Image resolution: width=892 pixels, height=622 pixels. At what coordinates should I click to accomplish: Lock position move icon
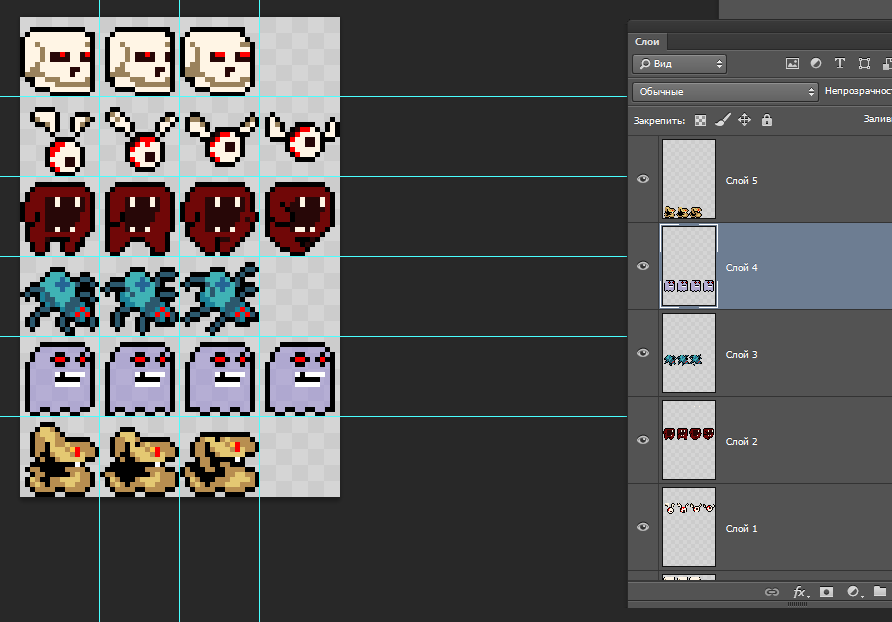coord(744,120)
